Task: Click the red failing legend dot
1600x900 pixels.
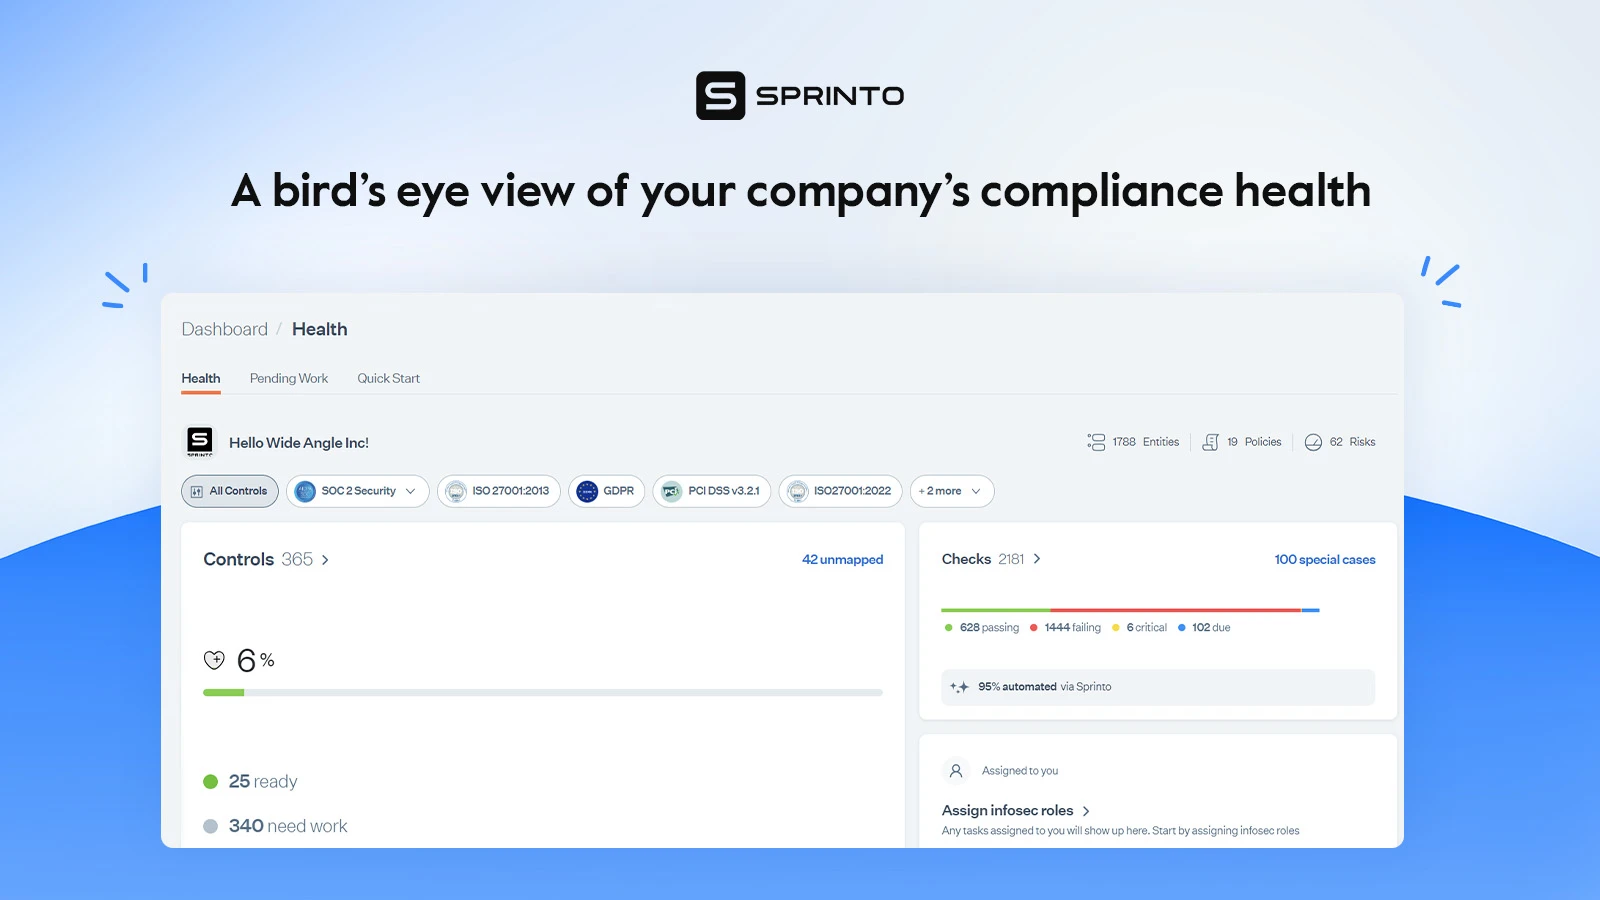Action: coord(1034,628)
